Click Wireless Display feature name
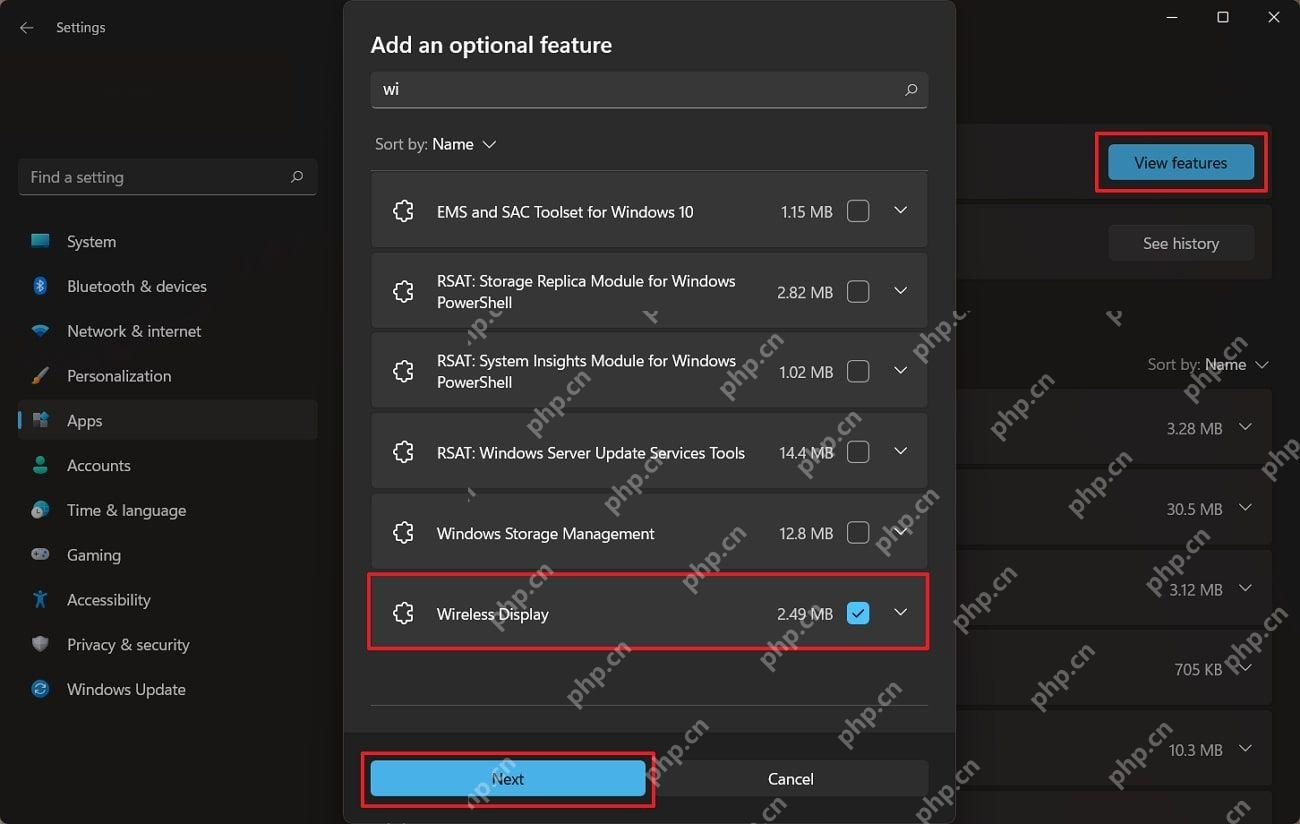The image size is (1300, 824). coord(493,614)
